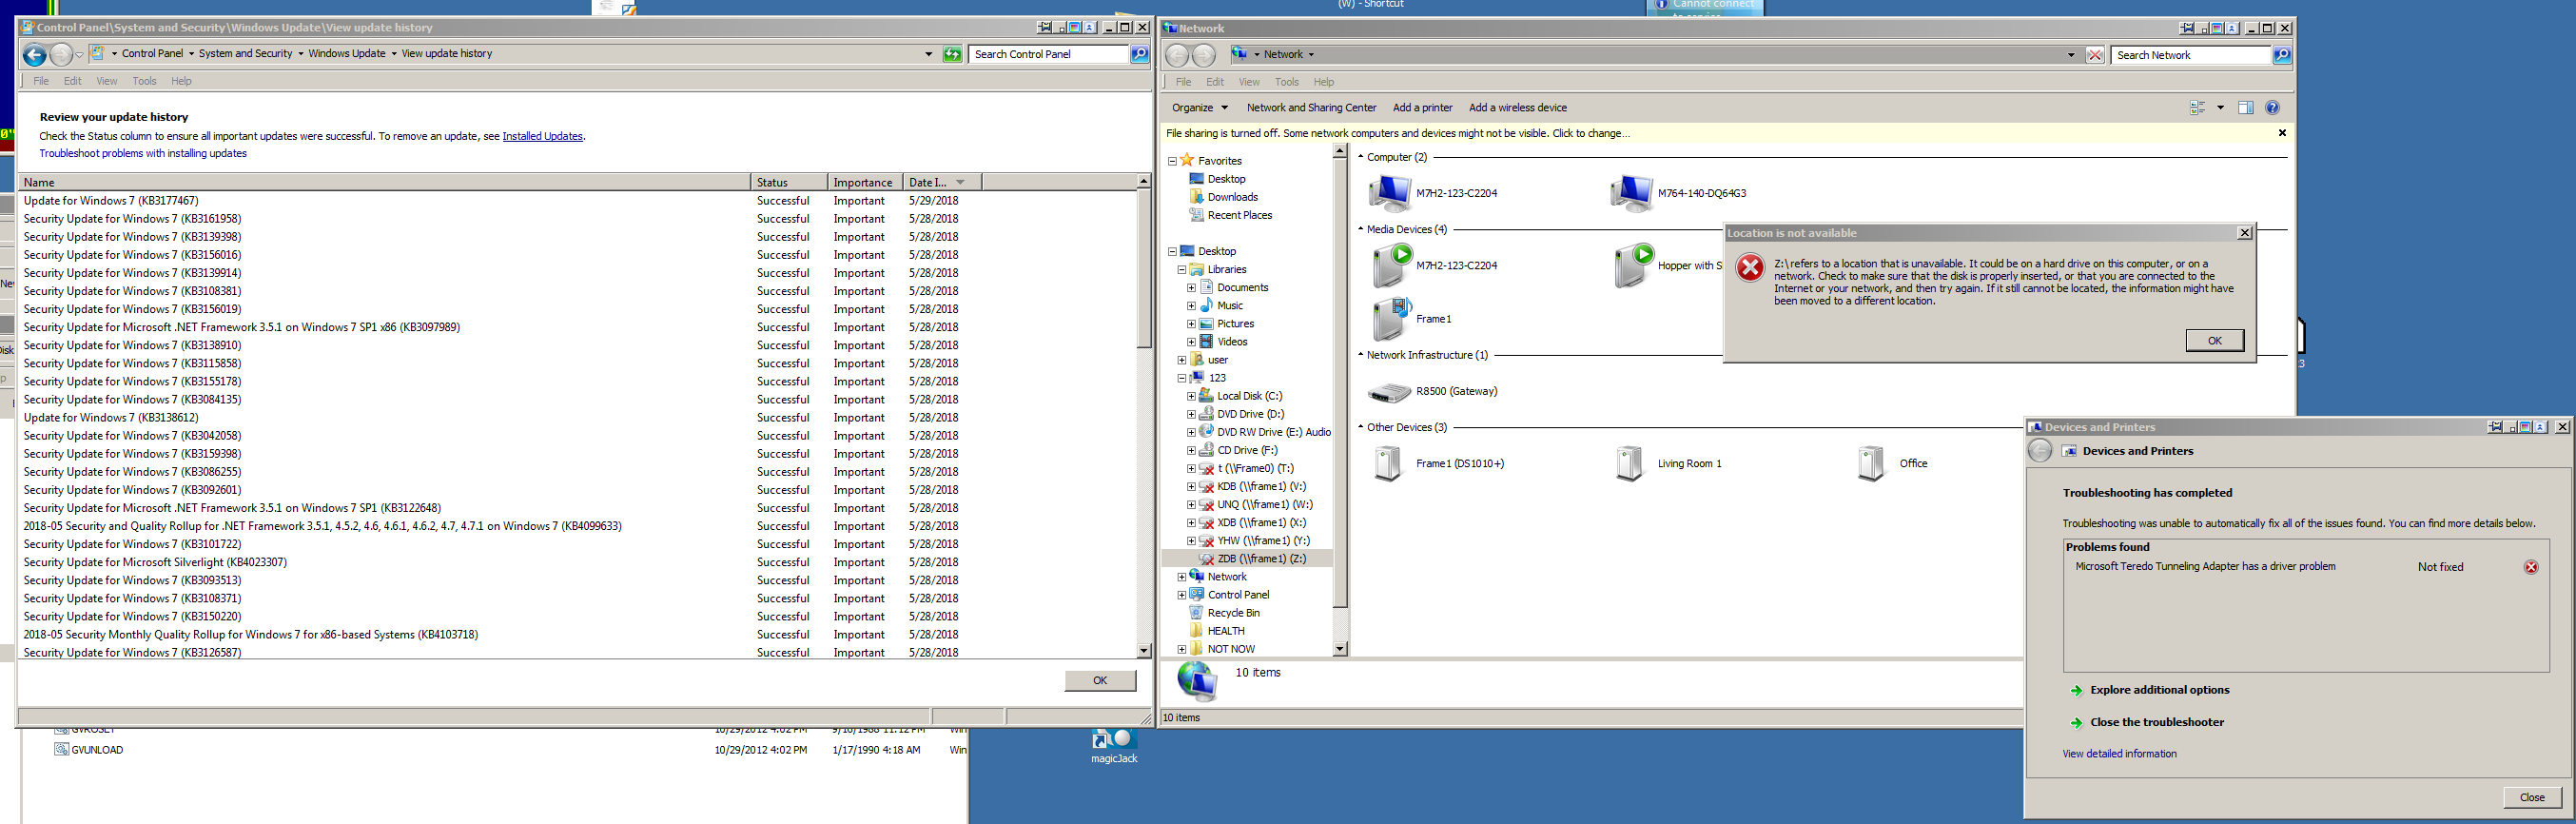This screenshot has height=824, width=2576.
Task: Show the preview pane in Network window
Action: (x=2246, y=108)
